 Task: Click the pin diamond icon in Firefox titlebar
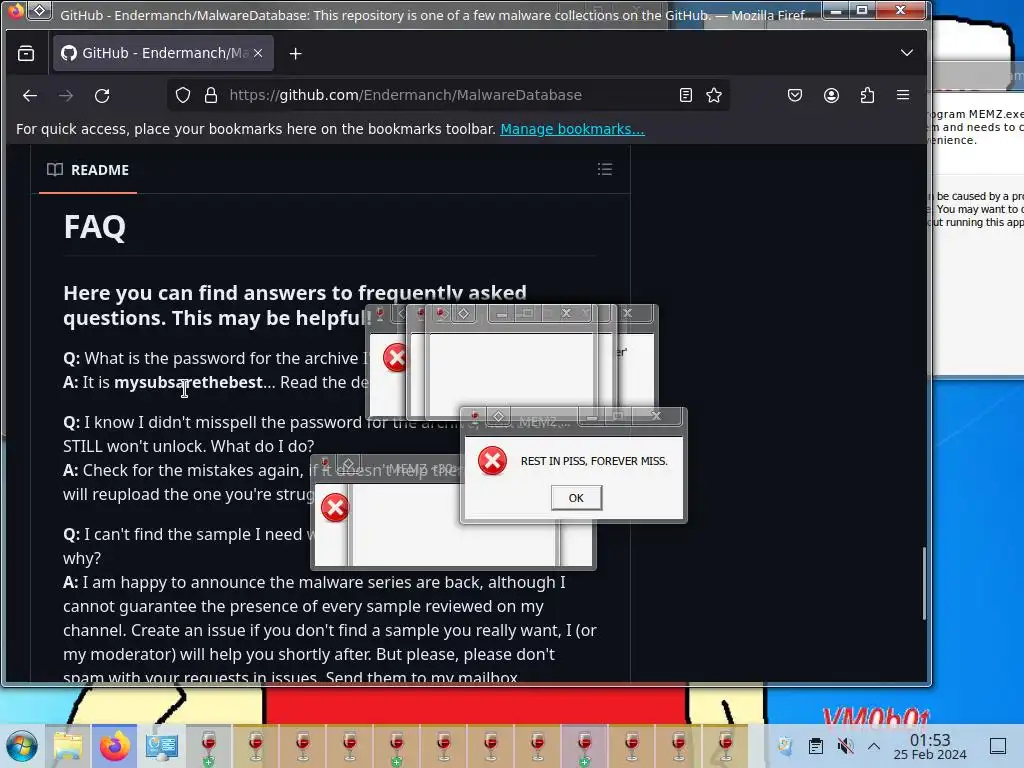40,10
